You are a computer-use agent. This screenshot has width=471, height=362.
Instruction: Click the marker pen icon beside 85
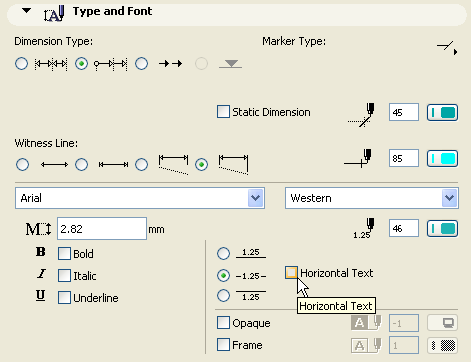pyautogui.click(x=358, y=158)
